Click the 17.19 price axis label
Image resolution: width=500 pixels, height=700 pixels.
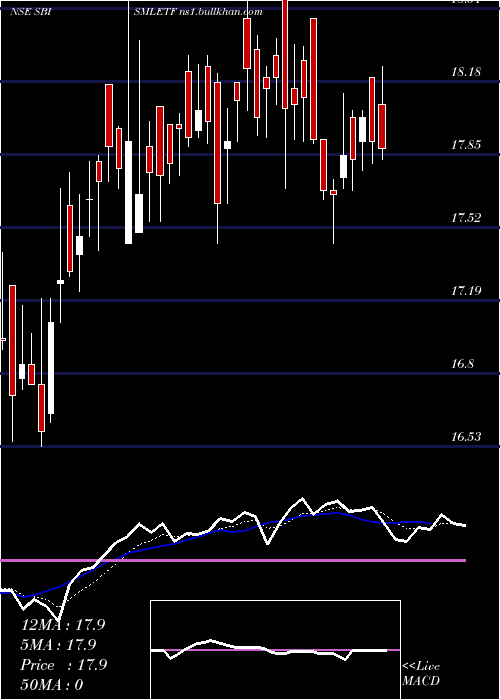466,291
